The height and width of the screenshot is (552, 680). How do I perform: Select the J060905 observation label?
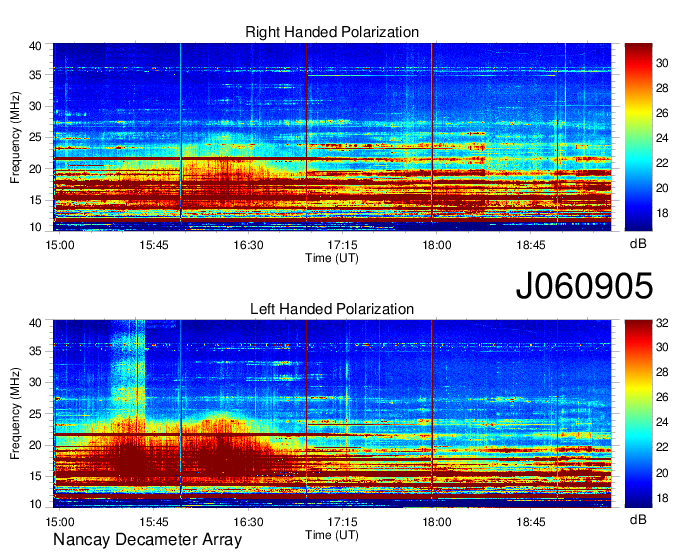point(584,285)
